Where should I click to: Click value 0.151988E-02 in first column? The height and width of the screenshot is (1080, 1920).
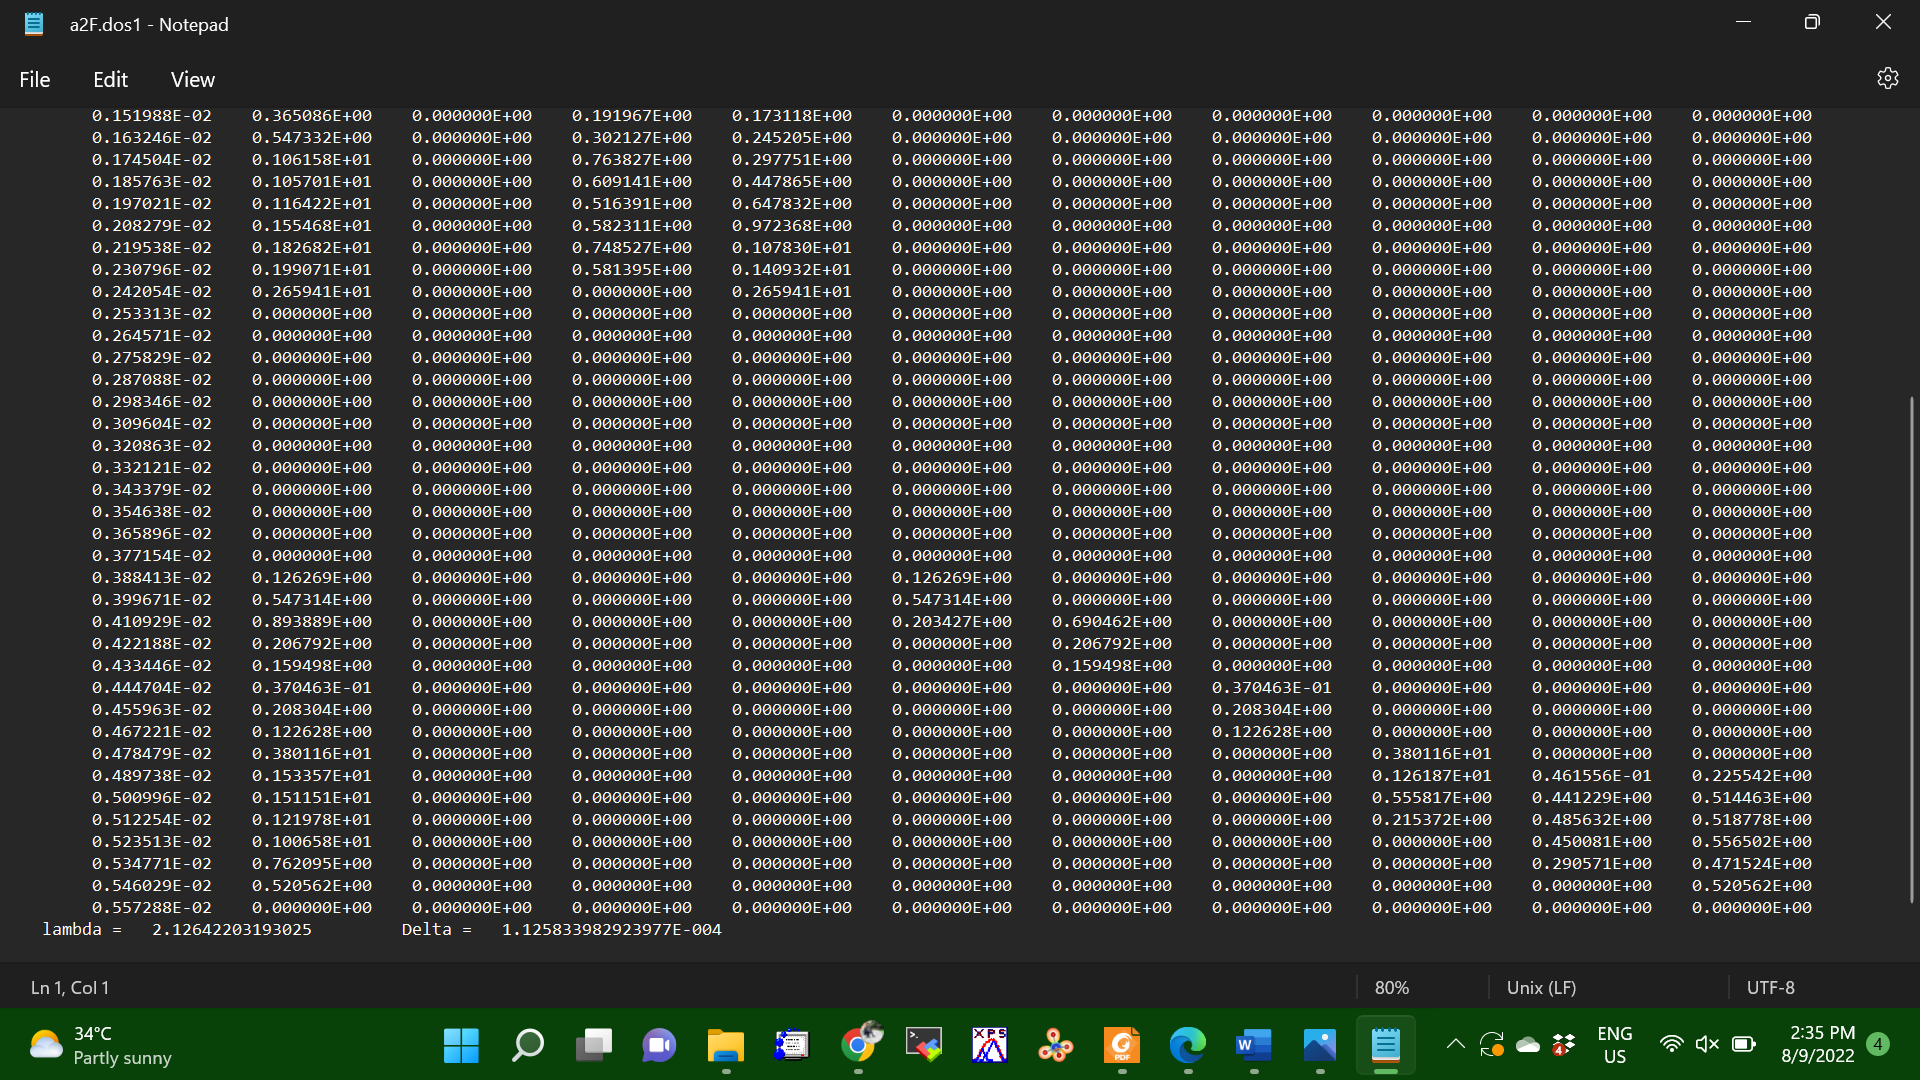[152, 116]
